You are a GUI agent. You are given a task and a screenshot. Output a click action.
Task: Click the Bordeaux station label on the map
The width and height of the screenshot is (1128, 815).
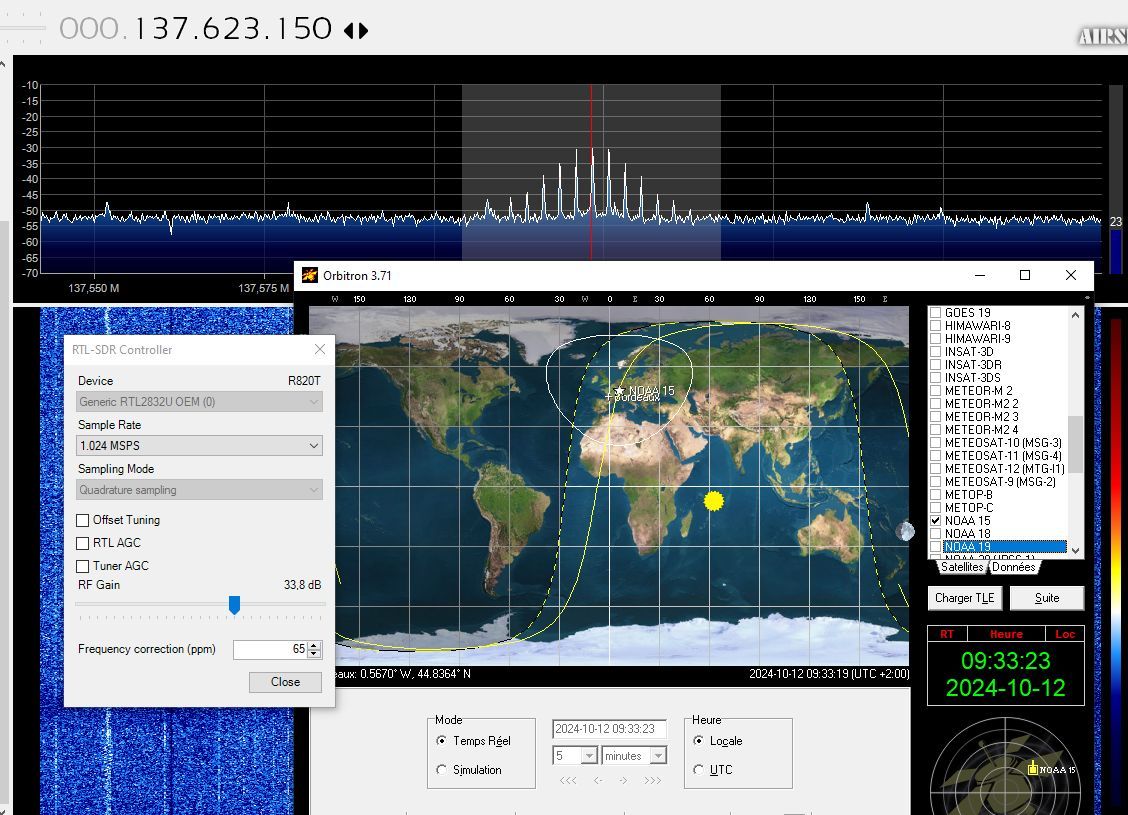coord(637,397)
